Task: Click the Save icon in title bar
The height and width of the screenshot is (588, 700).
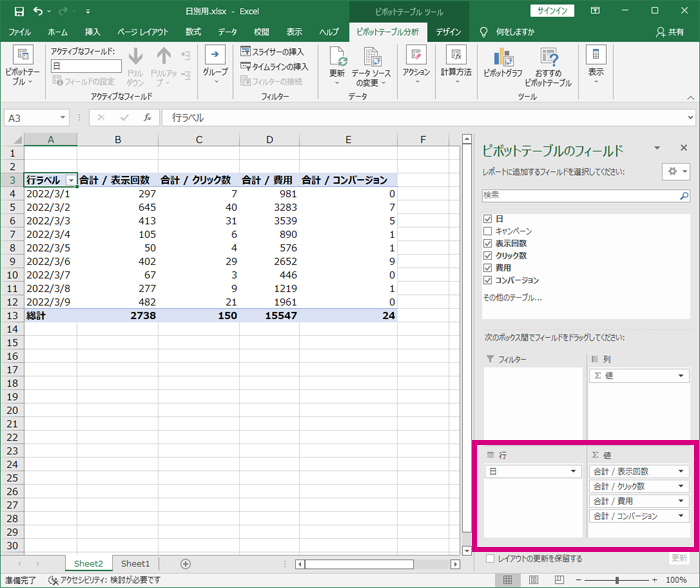Action: tap(19, 11)
